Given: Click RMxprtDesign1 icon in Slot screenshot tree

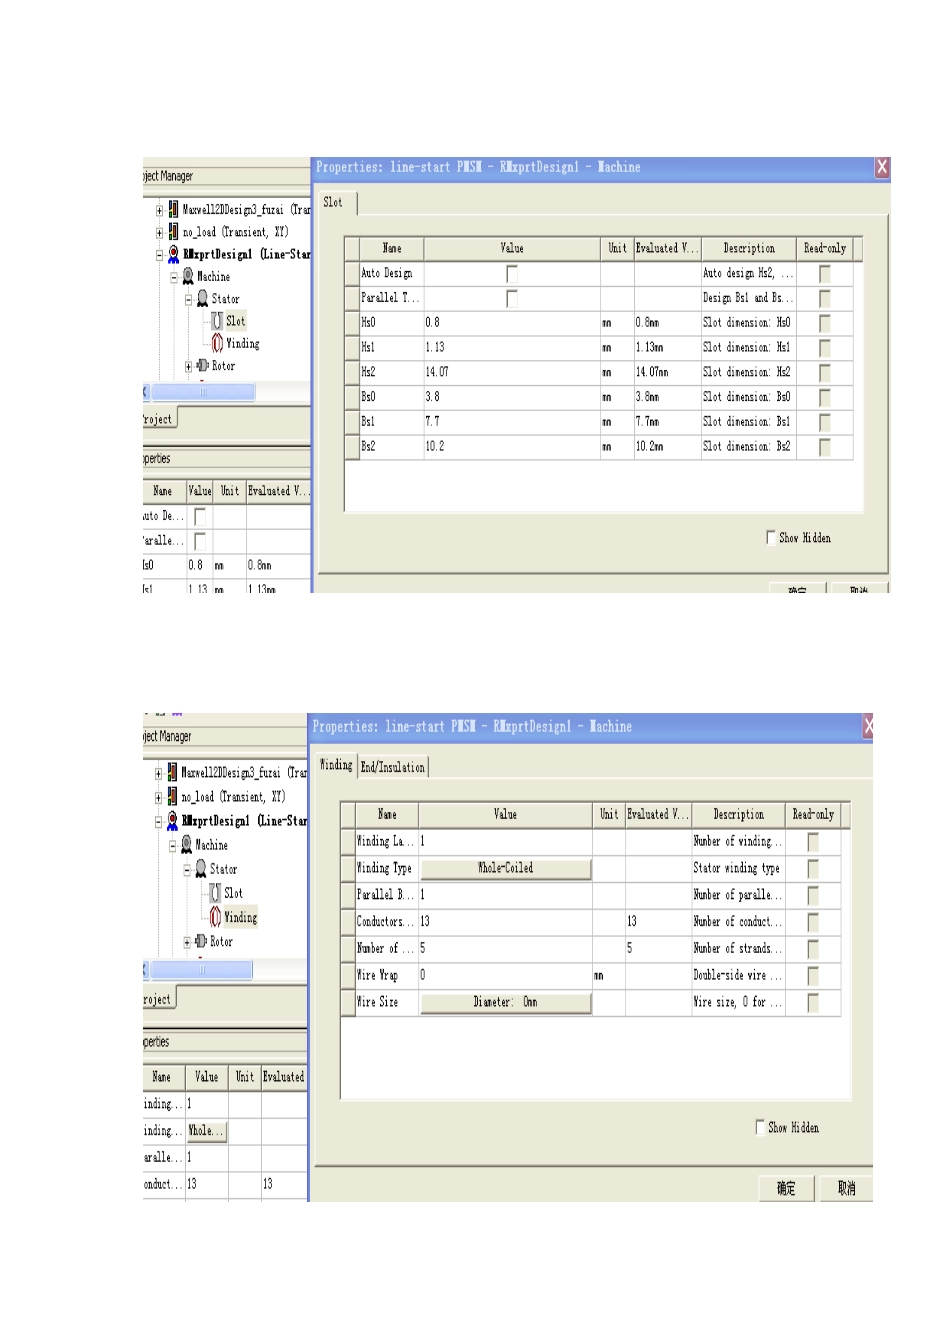Looking at the screenshot, I should pyautogui.click(x=173, y=254).
